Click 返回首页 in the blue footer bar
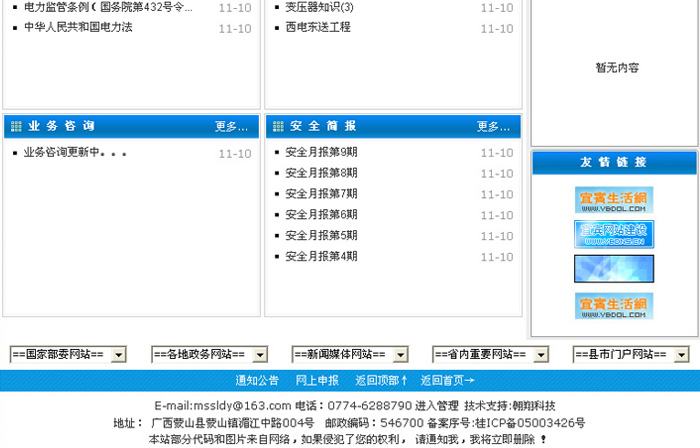The image size is (700, 448). pyautogui.click(x=447, y=381)
